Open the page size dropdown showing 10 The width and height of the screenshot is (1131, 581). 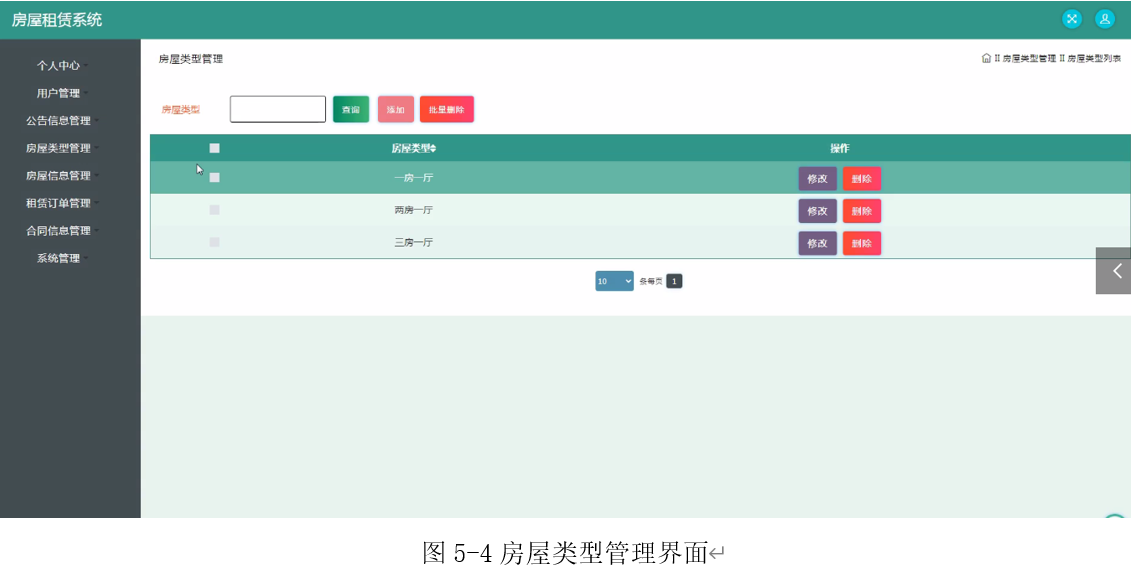point(613,281)
